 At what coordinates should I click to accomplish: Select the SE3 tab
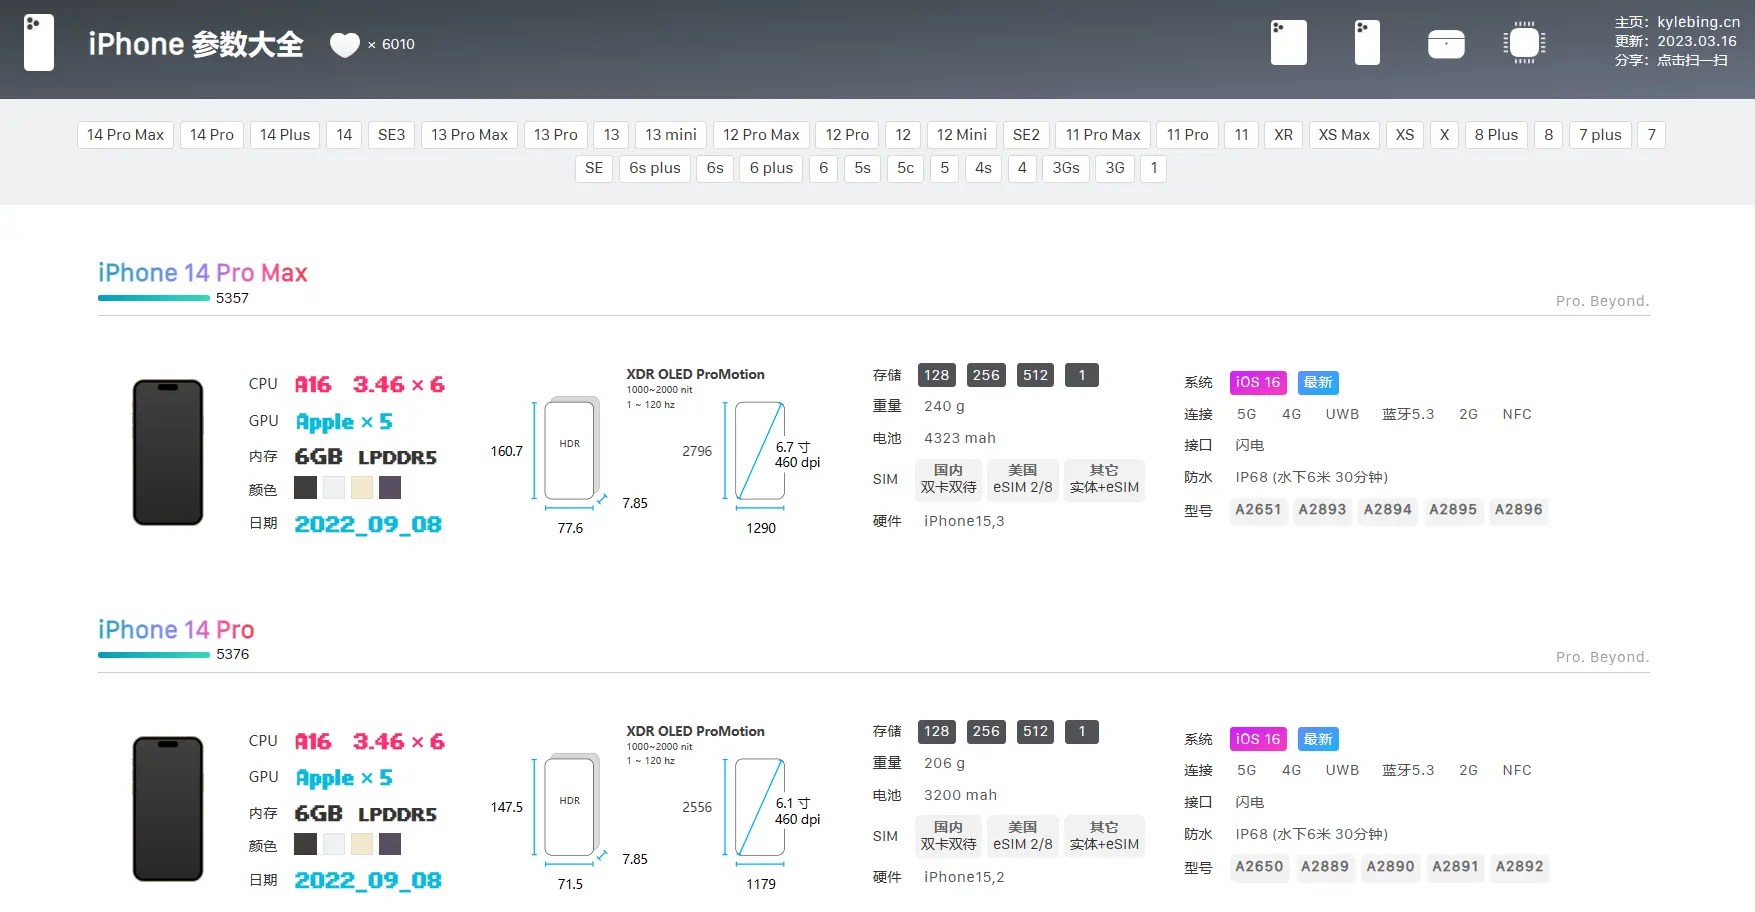point(391,135)
